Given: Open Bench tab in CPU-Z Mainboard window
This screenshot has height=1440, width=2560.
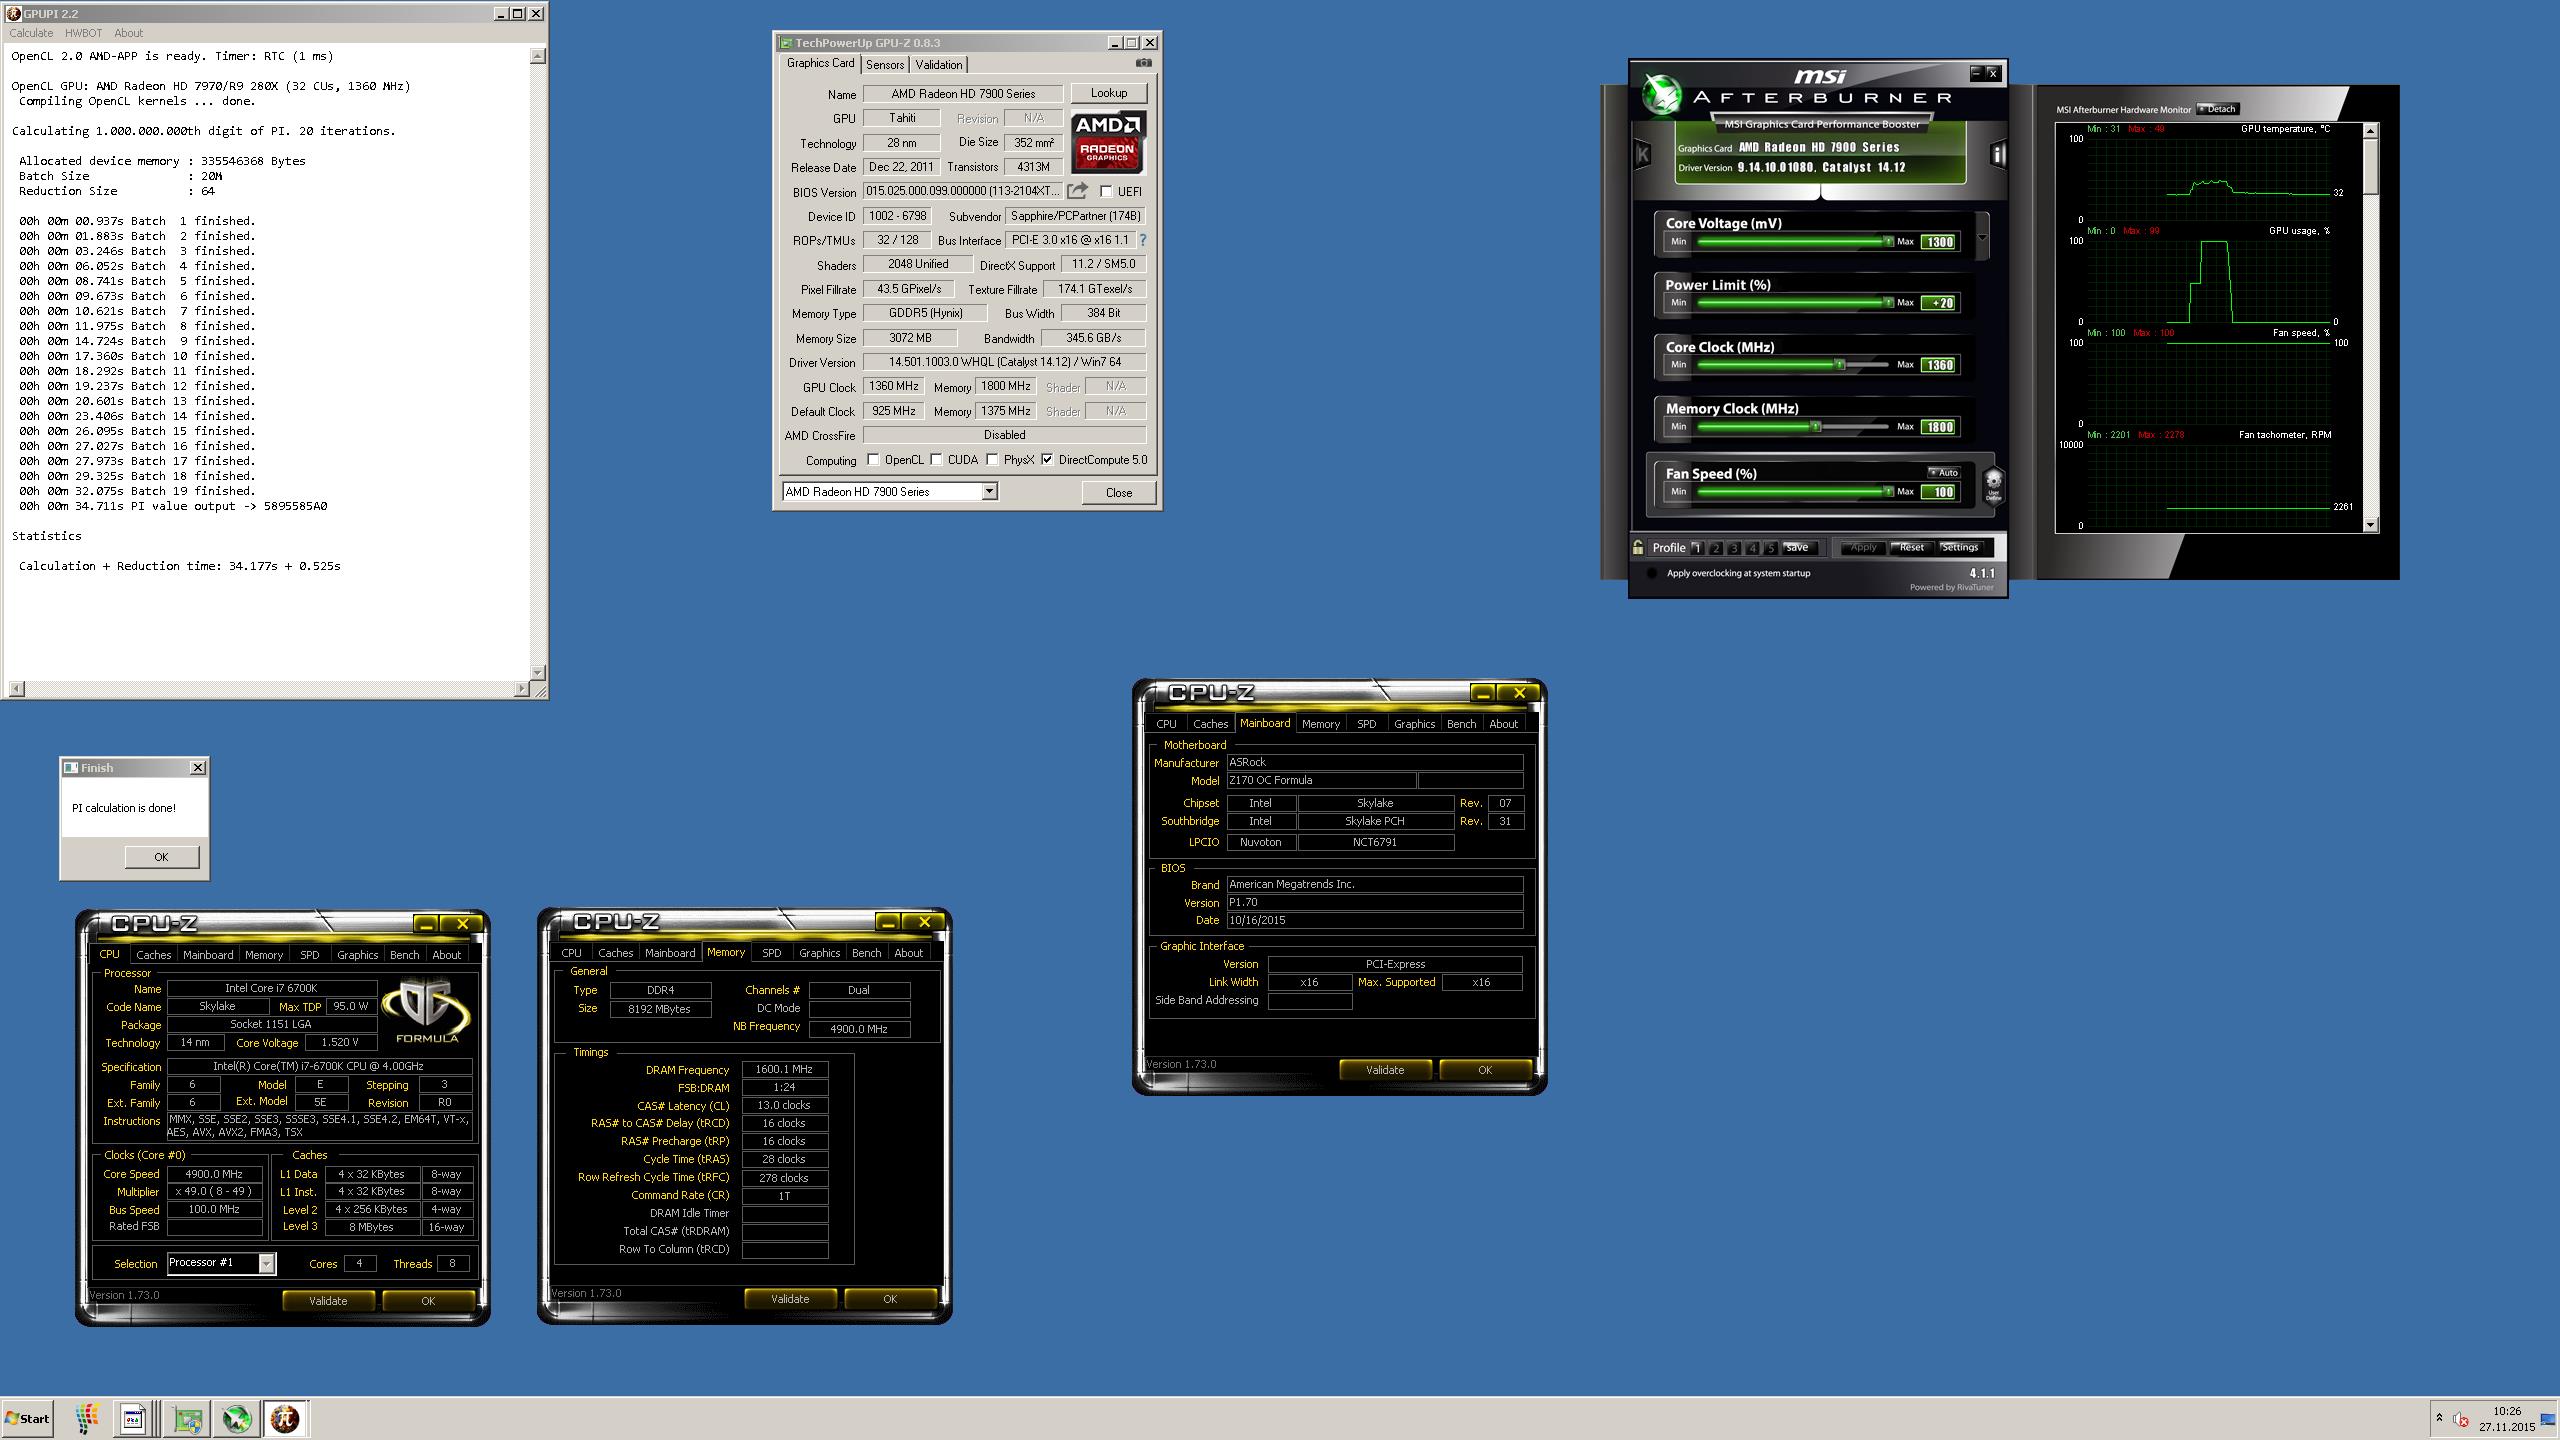Looking at the screenshot, I should point(1461,724).
